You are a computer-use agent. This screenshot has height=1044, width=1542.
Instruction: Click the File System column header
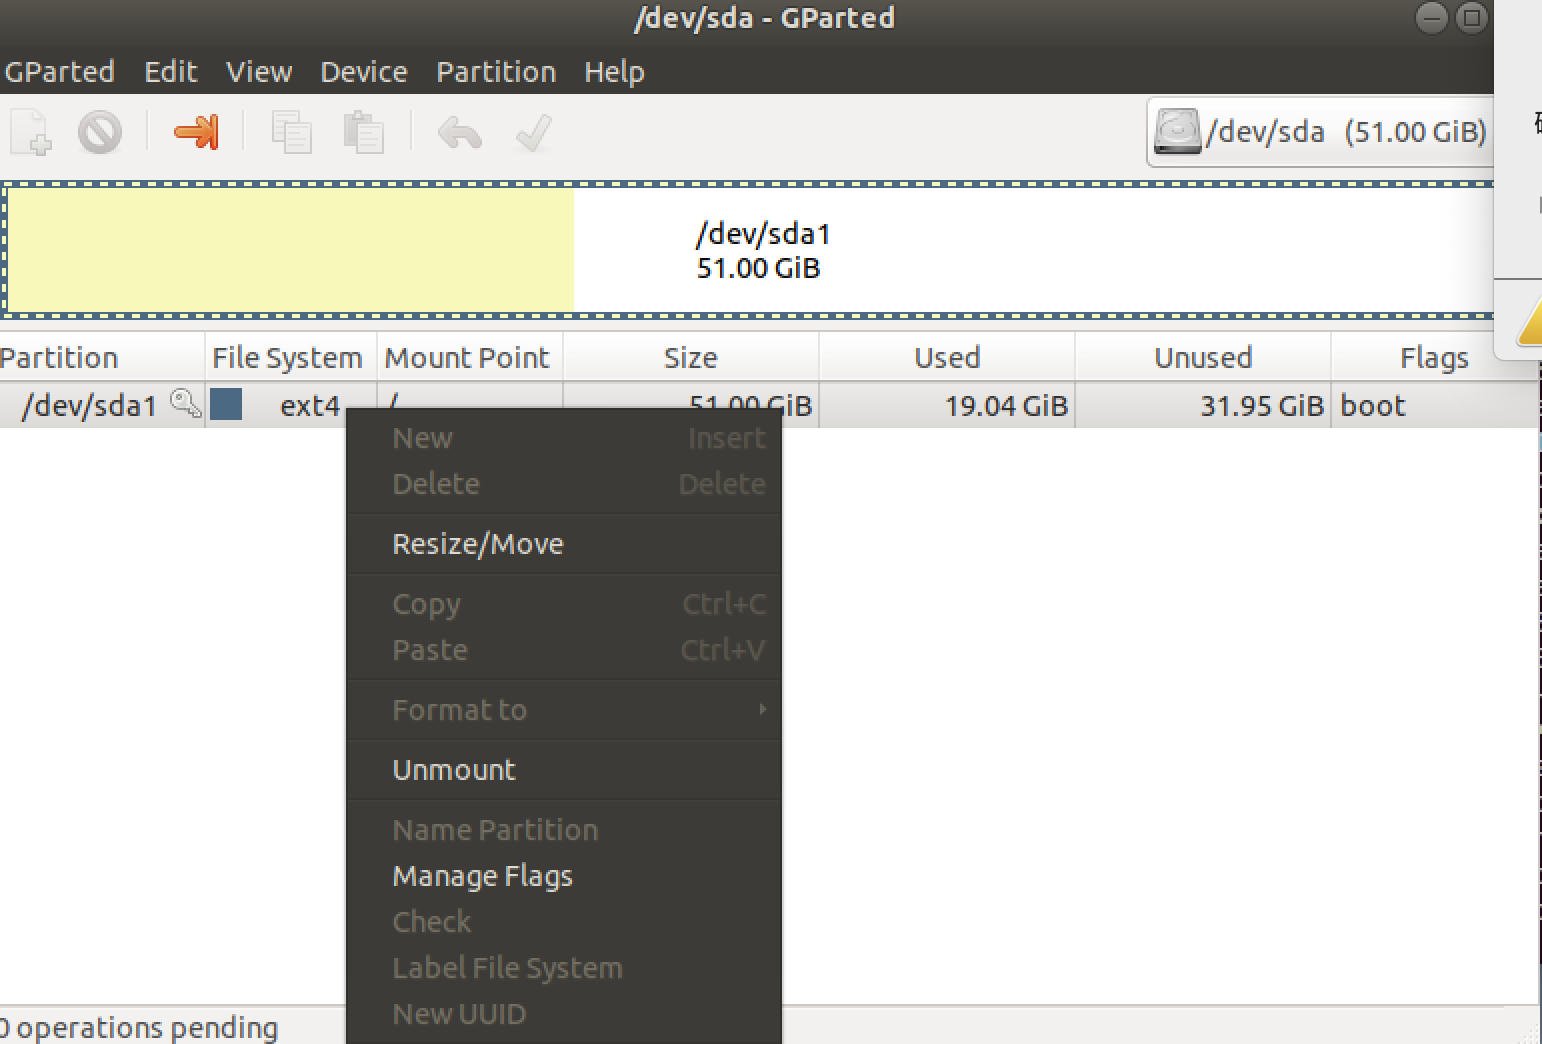pyautogui.click(x=290, y=358)
